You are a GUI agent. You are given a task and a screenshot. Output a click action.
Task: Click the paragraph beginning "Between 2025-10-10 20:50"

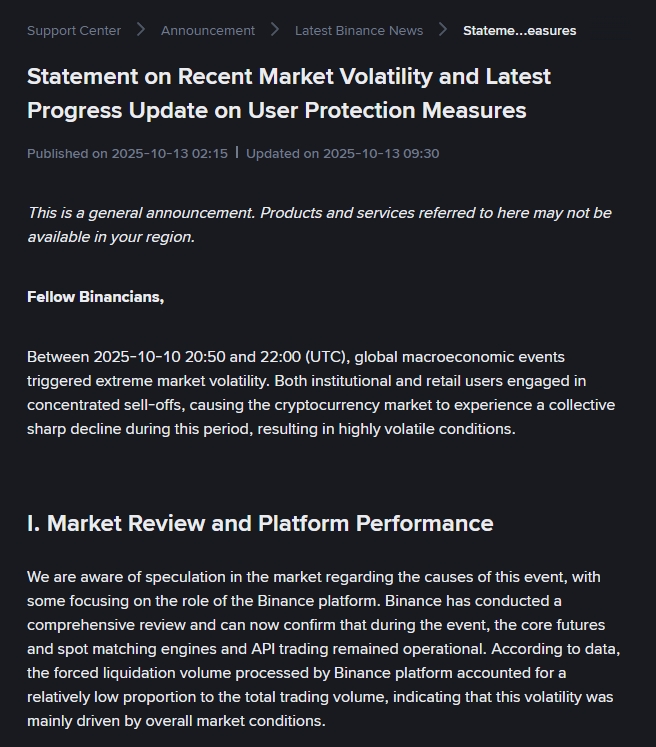click(320, 393)
